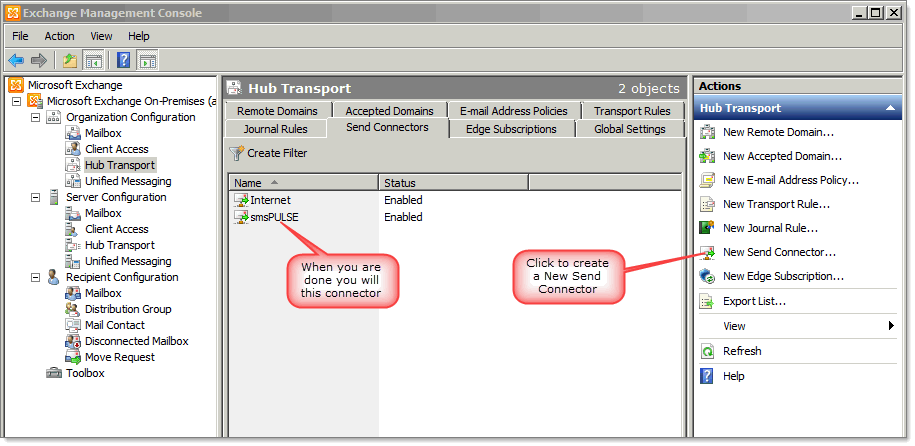Click the New E-mail Address Policy icon
915x446 pixels.
coord(707,180)
